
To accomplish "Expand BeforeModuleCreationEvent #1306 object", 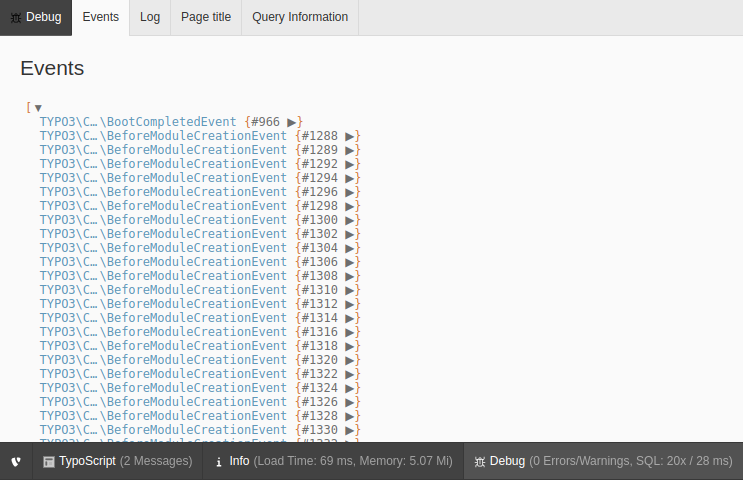I will [x=350, y=263].
